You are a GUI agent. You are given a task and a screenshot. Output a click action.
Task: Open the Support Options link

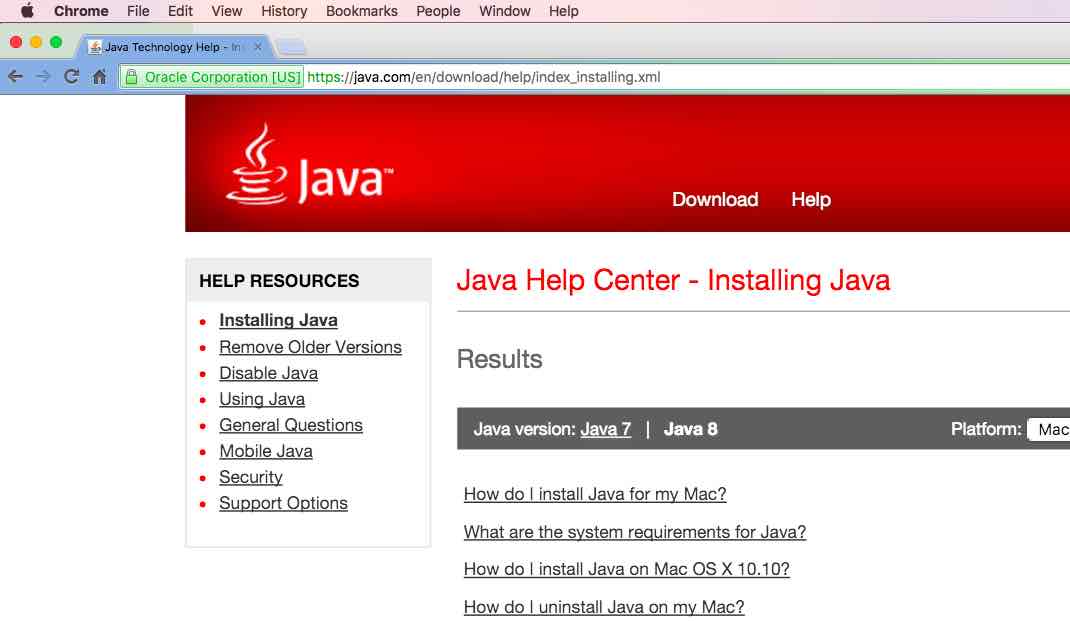point(283,503)
